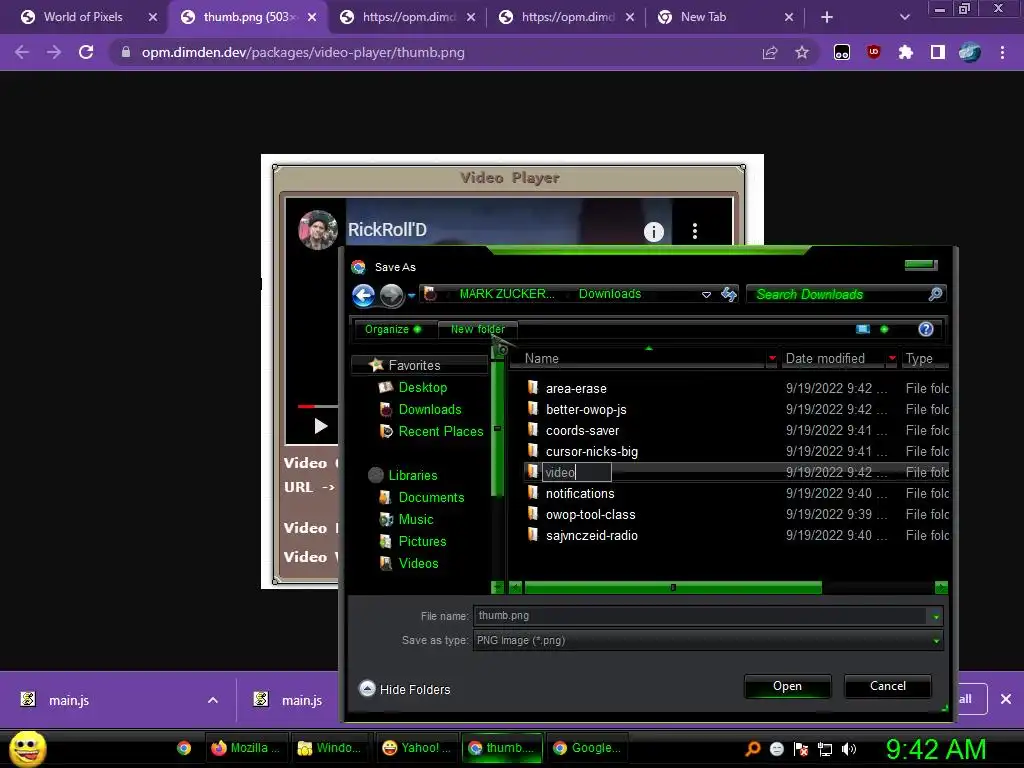Select Downloads in Favorites
This screenshot has width=1024, height=768.
pyautogui.click(x=430, y=409)
